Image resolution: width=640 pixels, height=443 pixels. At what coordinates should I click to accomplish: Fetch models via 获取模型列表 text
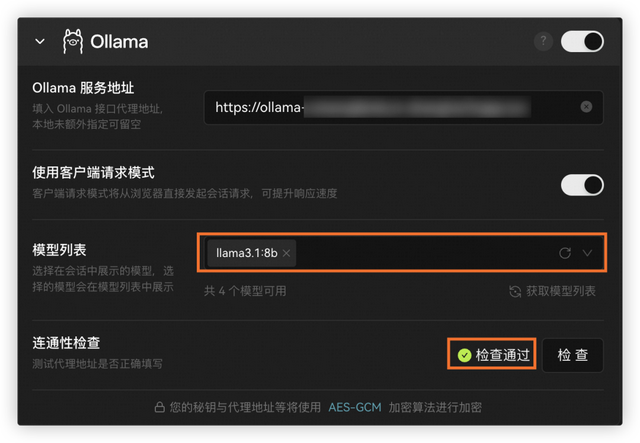[x=561, y=291]
